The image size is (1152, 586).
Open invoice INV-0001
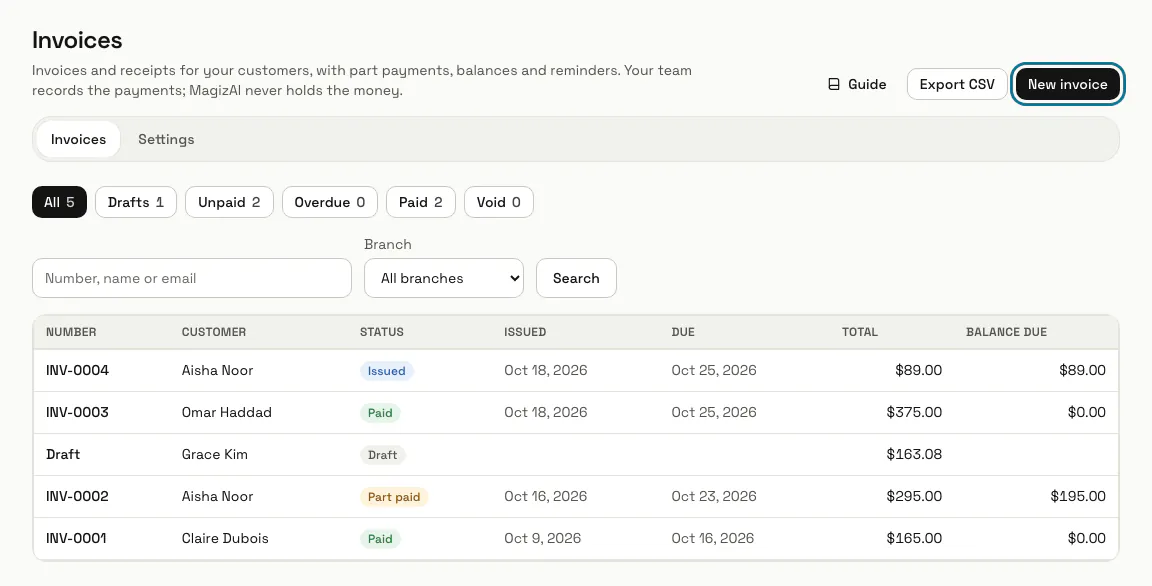(x=76, y=538)
